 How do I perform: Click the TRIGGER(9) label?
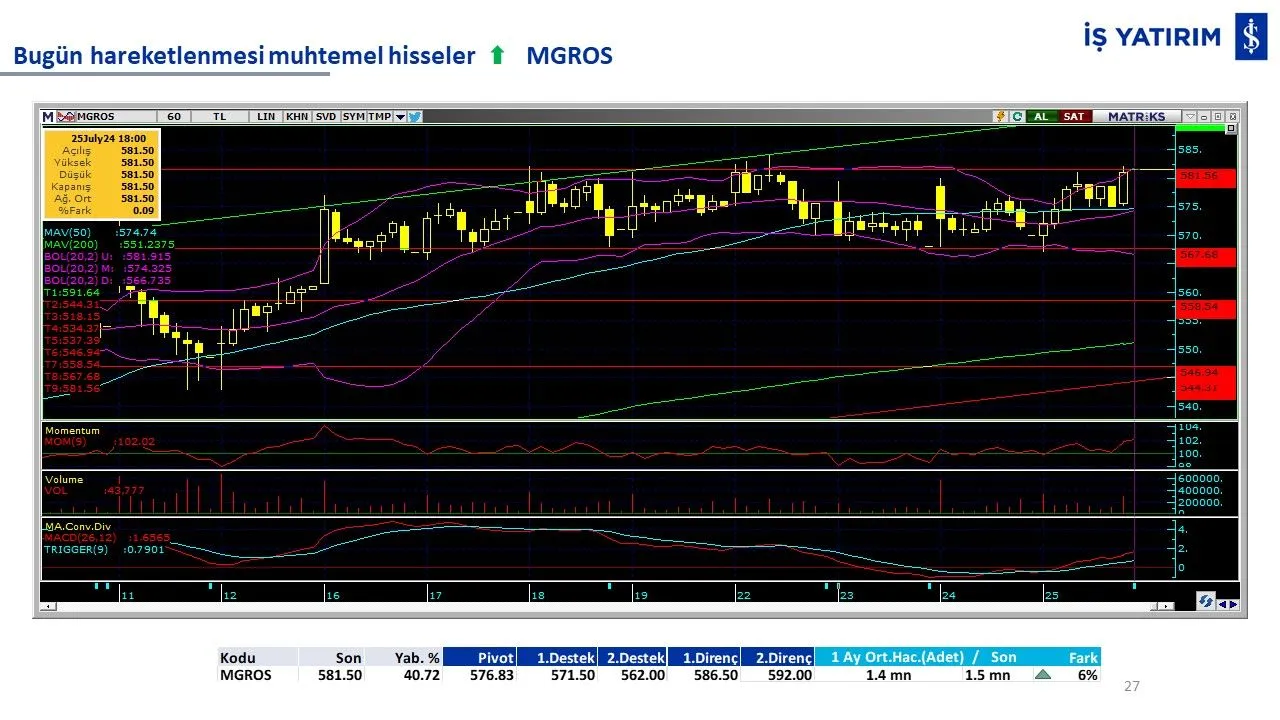[76, 549]
